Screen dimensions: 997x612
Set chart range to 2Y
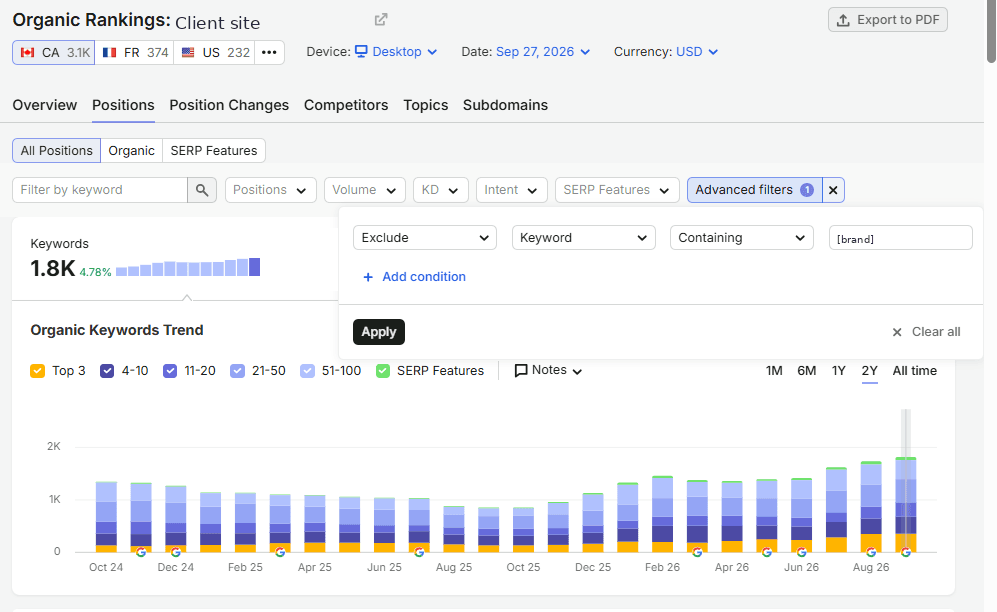(870, 371)
